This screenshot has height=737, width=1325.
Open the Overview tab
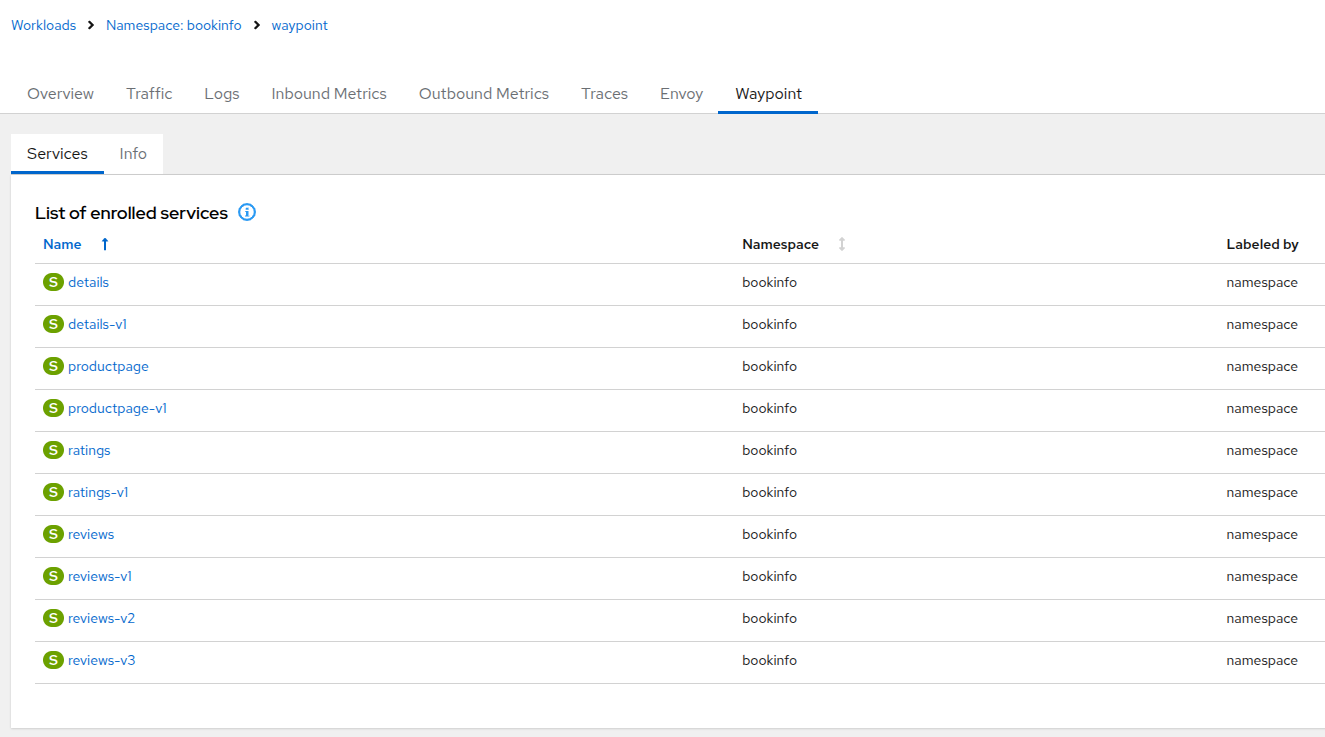click(60, 94)
